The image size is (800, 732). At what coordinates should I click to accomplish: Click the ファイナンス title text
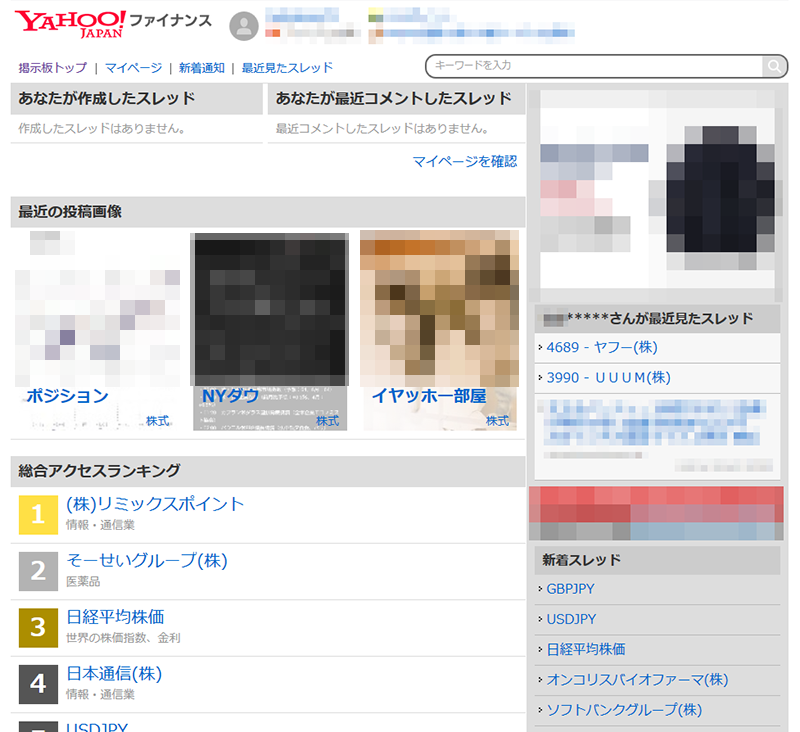coord(170,20)
